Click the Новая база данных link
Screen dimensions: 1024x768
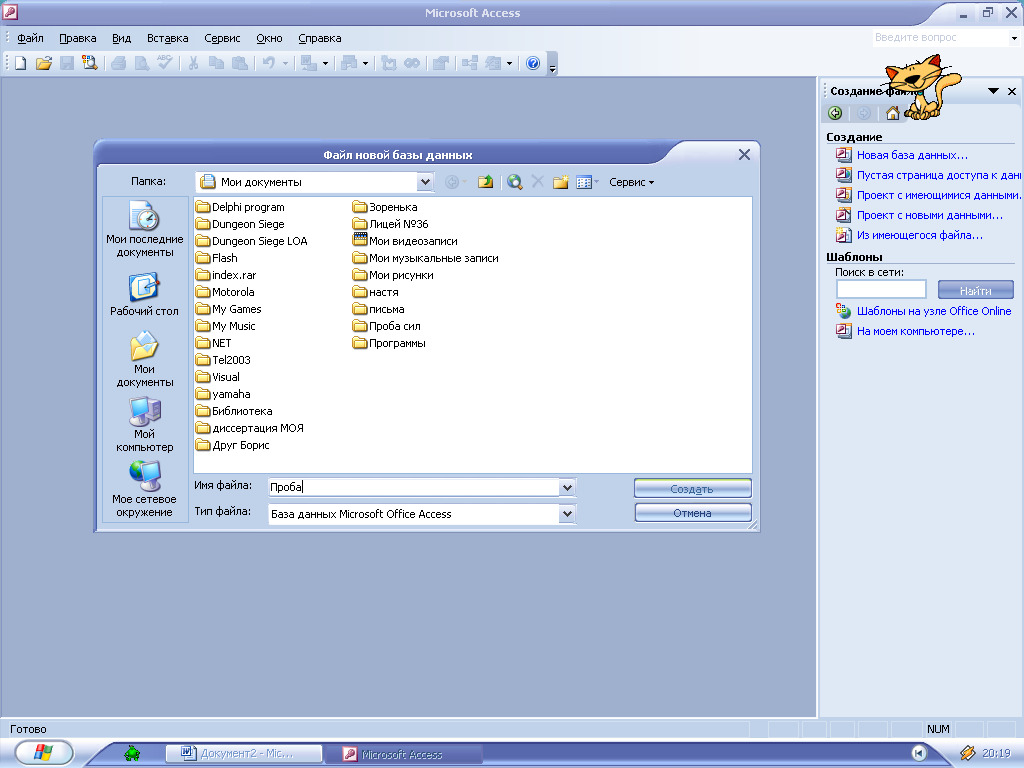point(912,155)
